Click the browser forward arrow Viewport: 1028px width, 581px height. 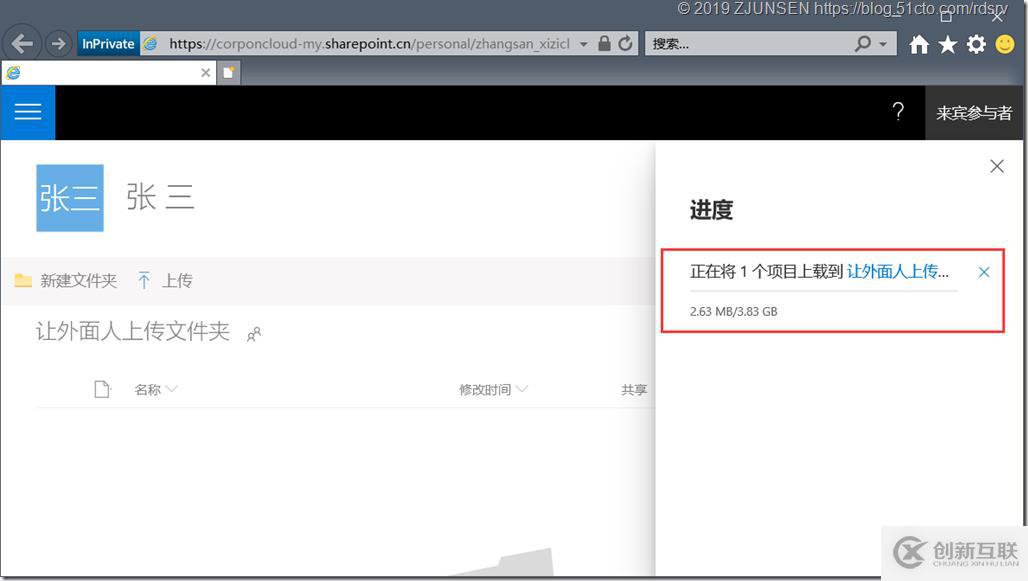[x=59, y=44]
